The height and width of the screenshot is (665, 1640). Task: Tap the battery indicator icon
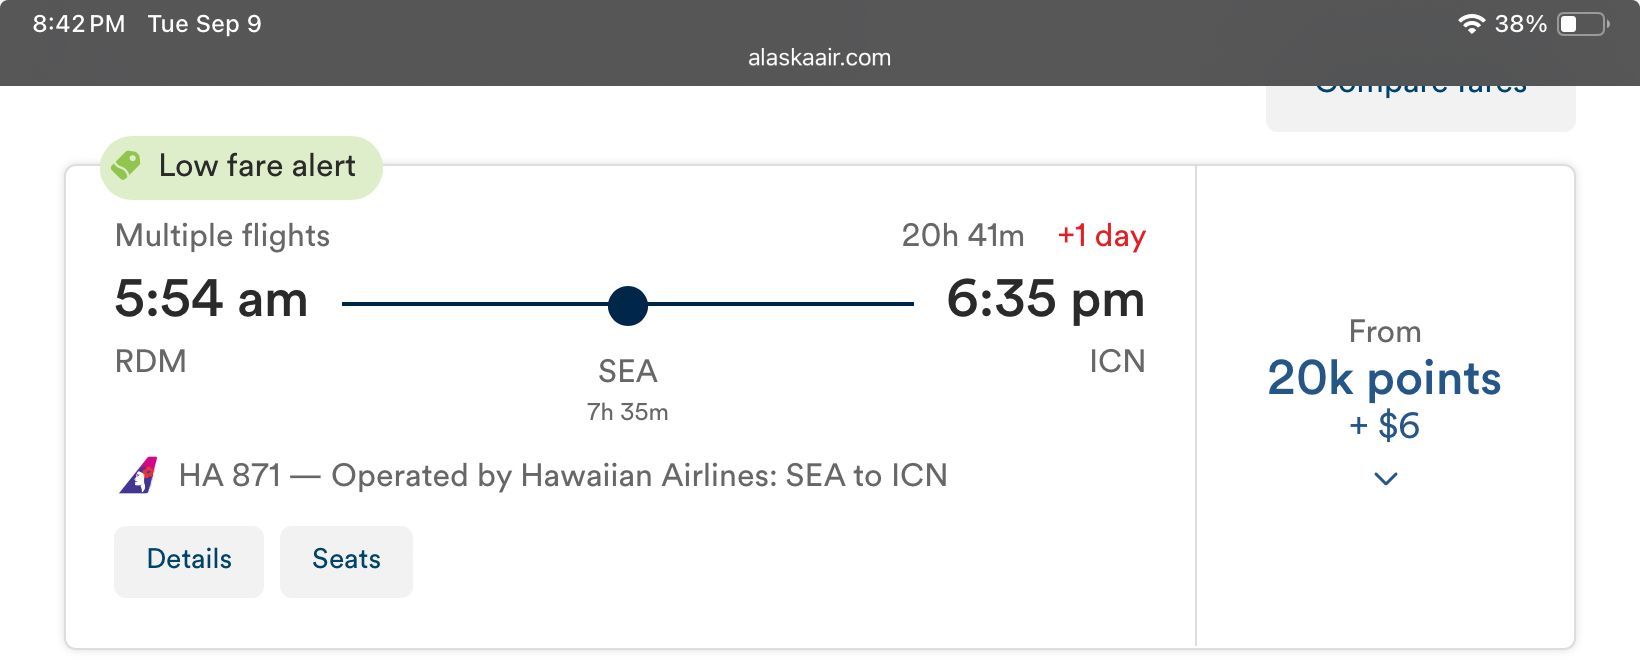click(x=1584, y=24)
